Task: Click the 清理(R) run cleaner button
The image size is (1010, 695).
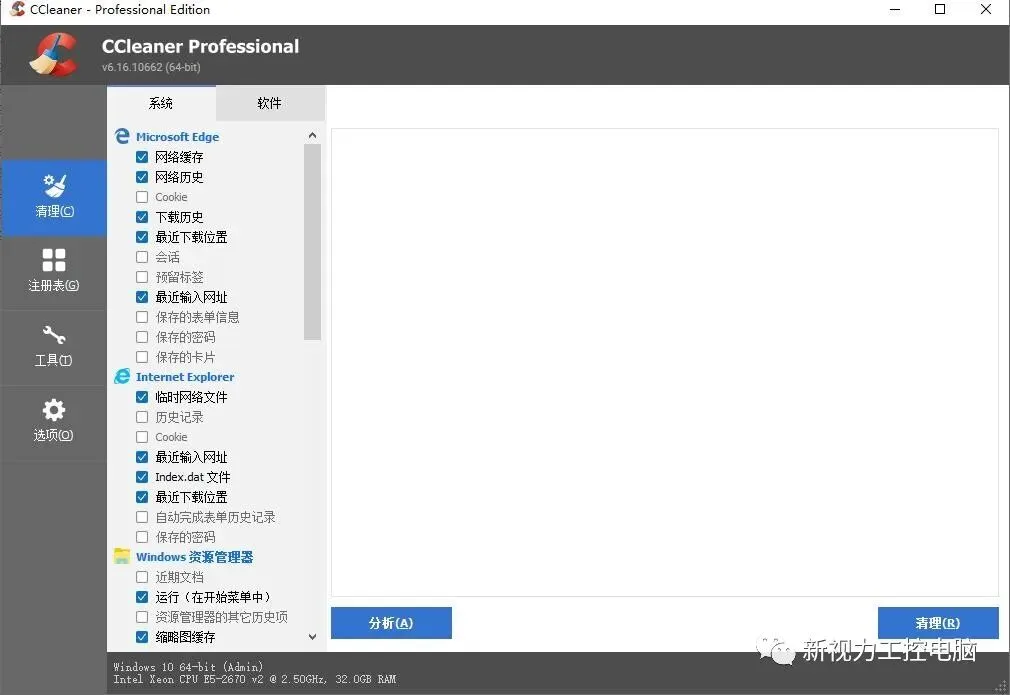Action: pos(938,623)
